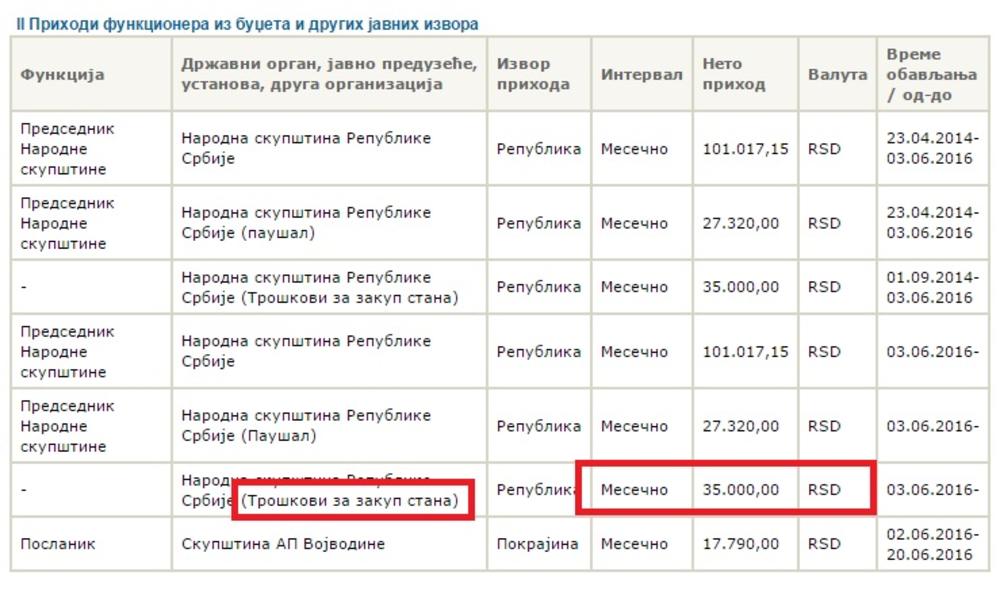Click Месечно inside the red highlighted box
The height and width of the screenshot is (591, 1000).
(634, 490)
